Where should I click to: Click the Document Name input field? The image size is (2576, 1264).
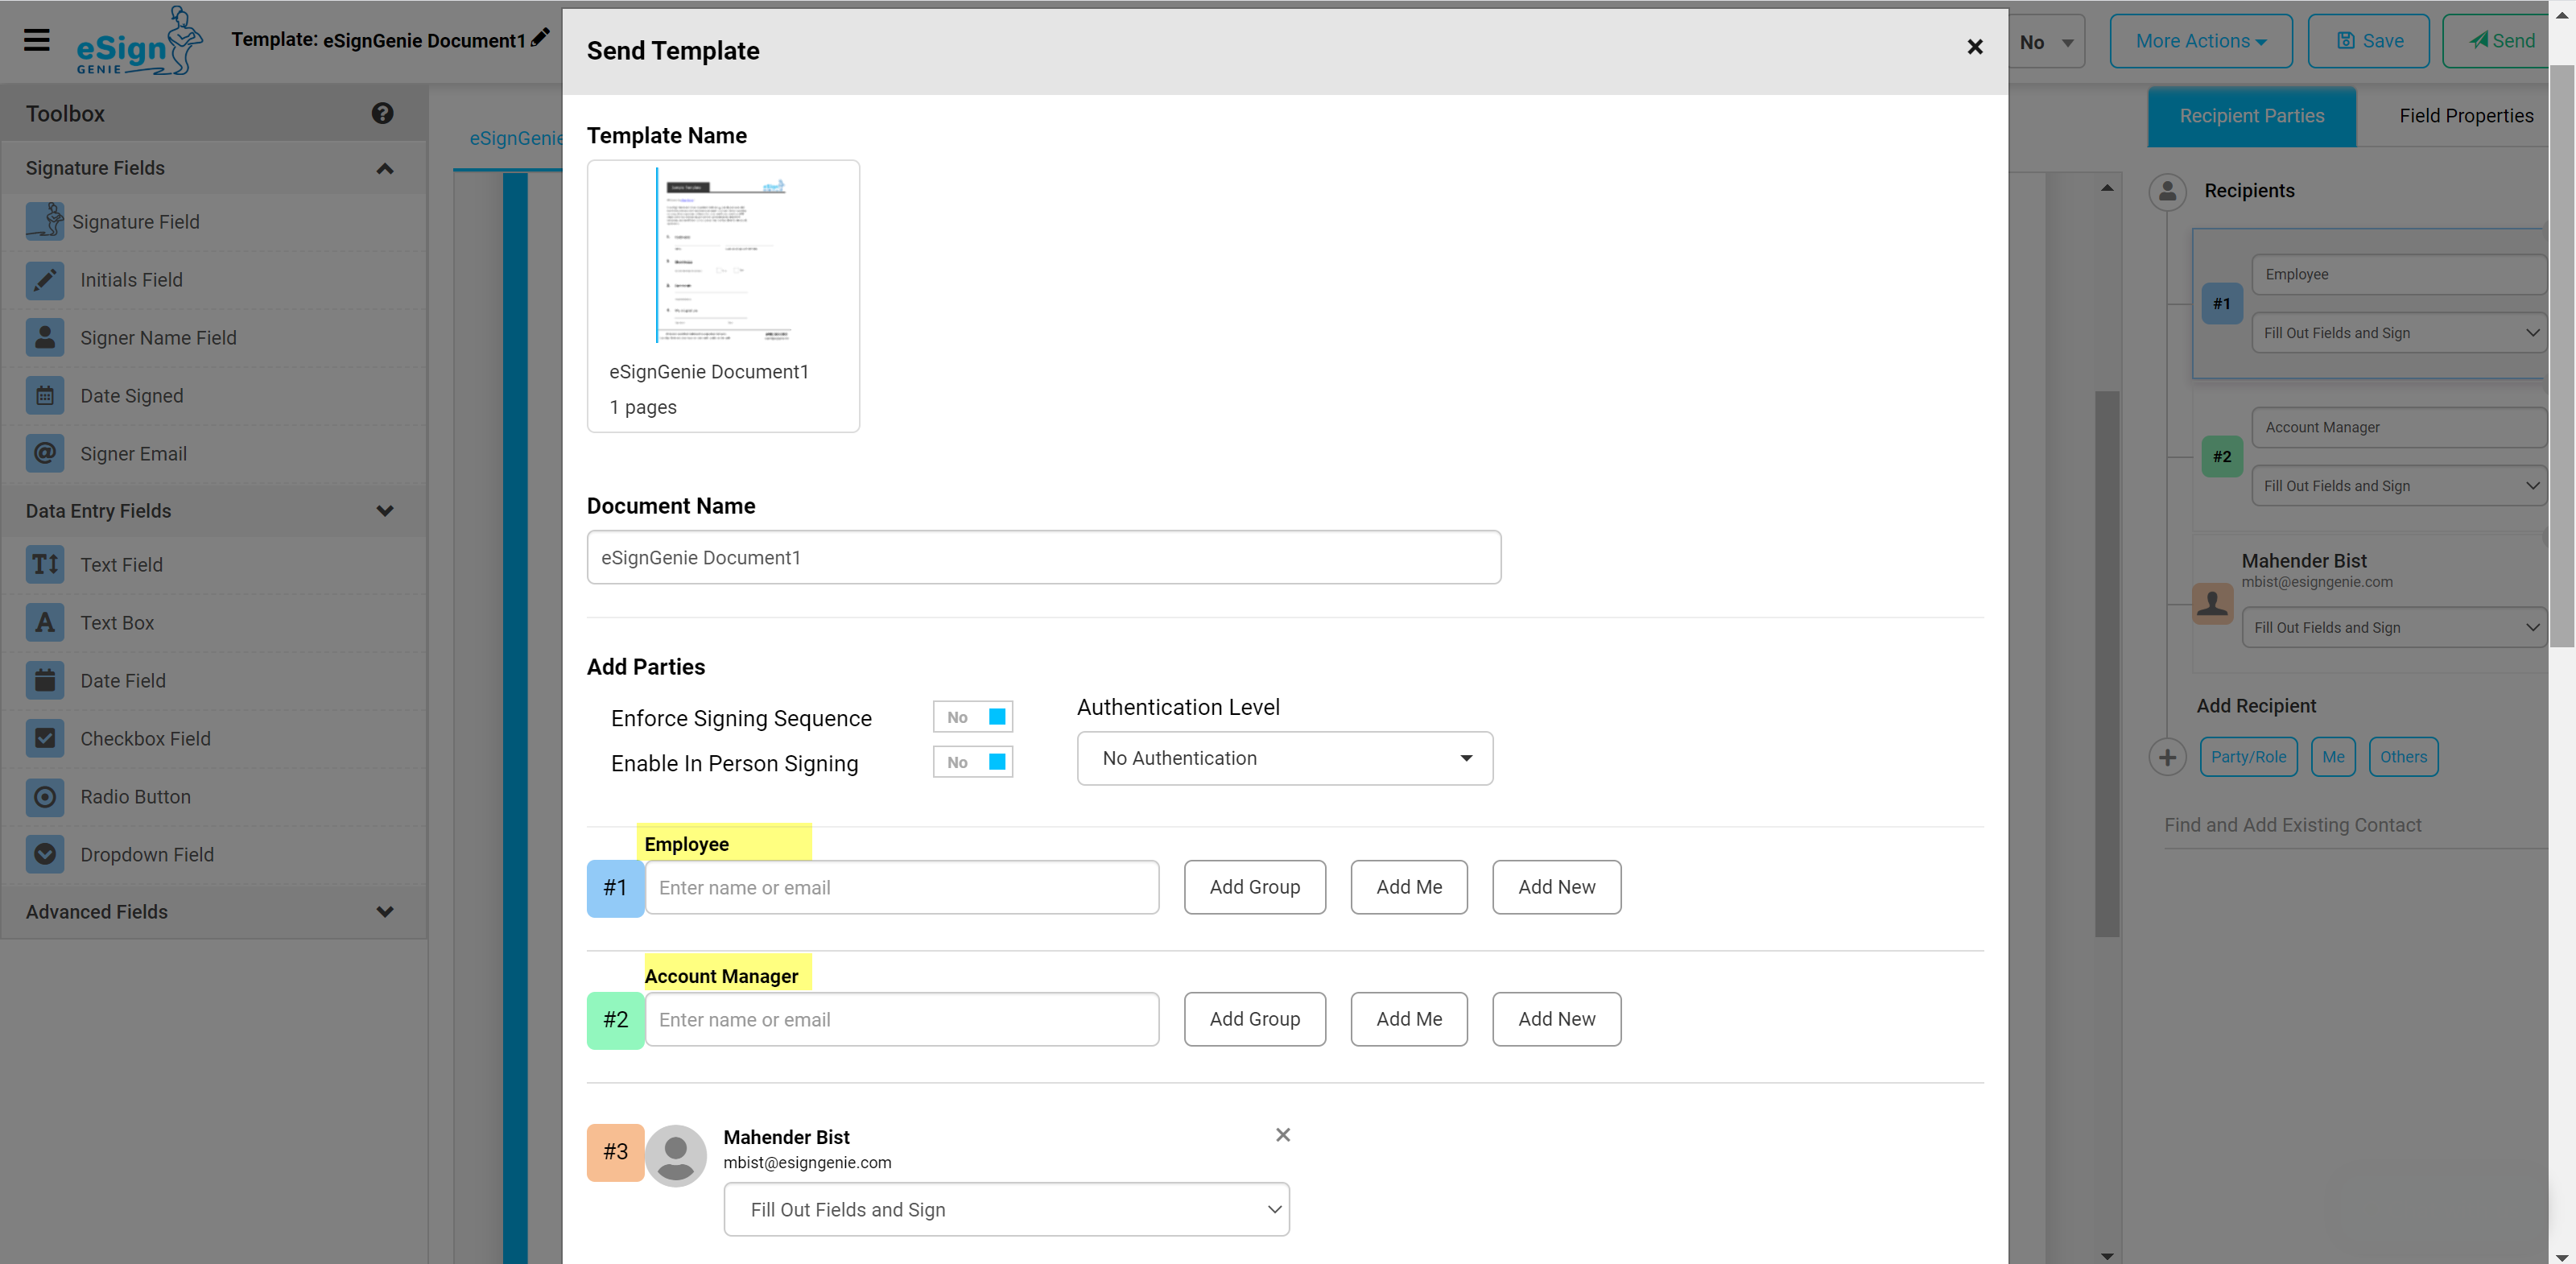coord(1043,557)
